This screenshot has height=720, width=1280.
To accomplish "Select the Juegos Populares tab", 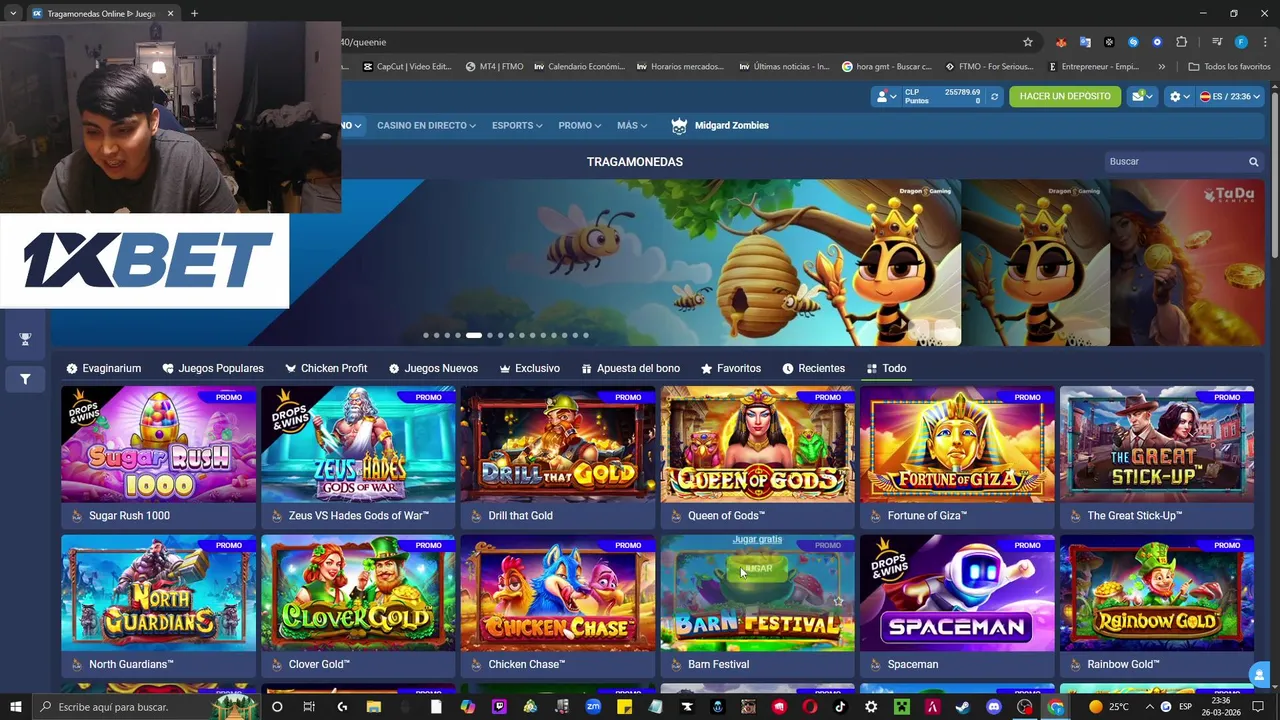I will coord(213,369).
